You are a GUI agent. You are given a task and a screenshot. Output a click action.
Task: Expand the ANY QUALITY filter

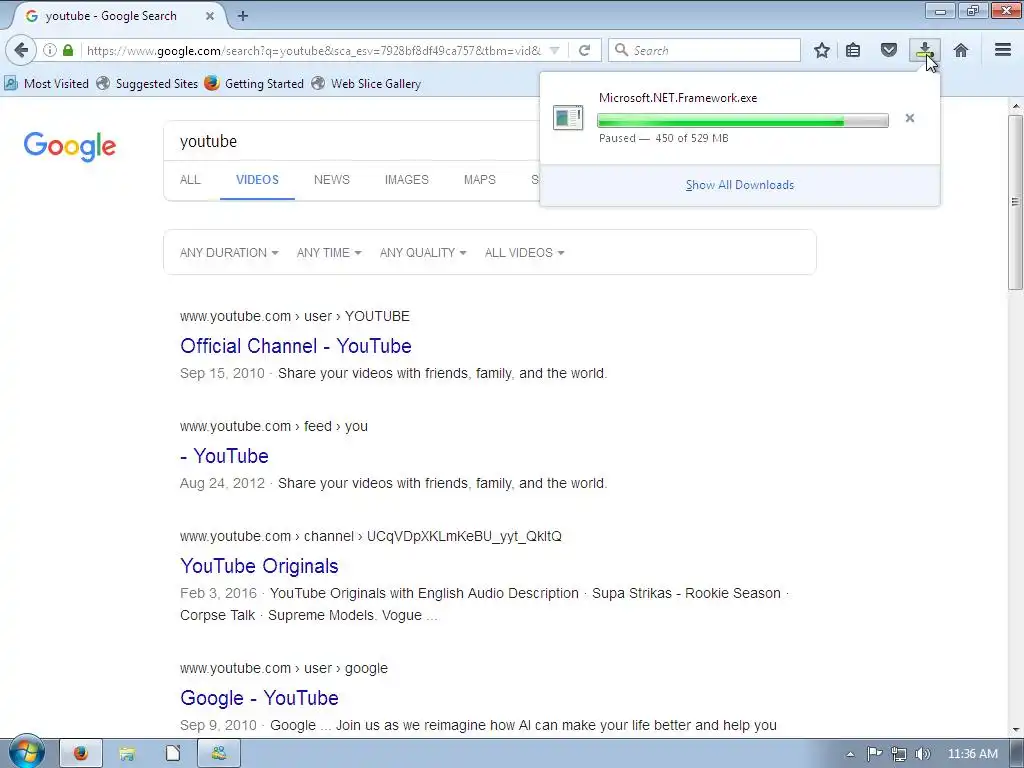pos(423,253)
